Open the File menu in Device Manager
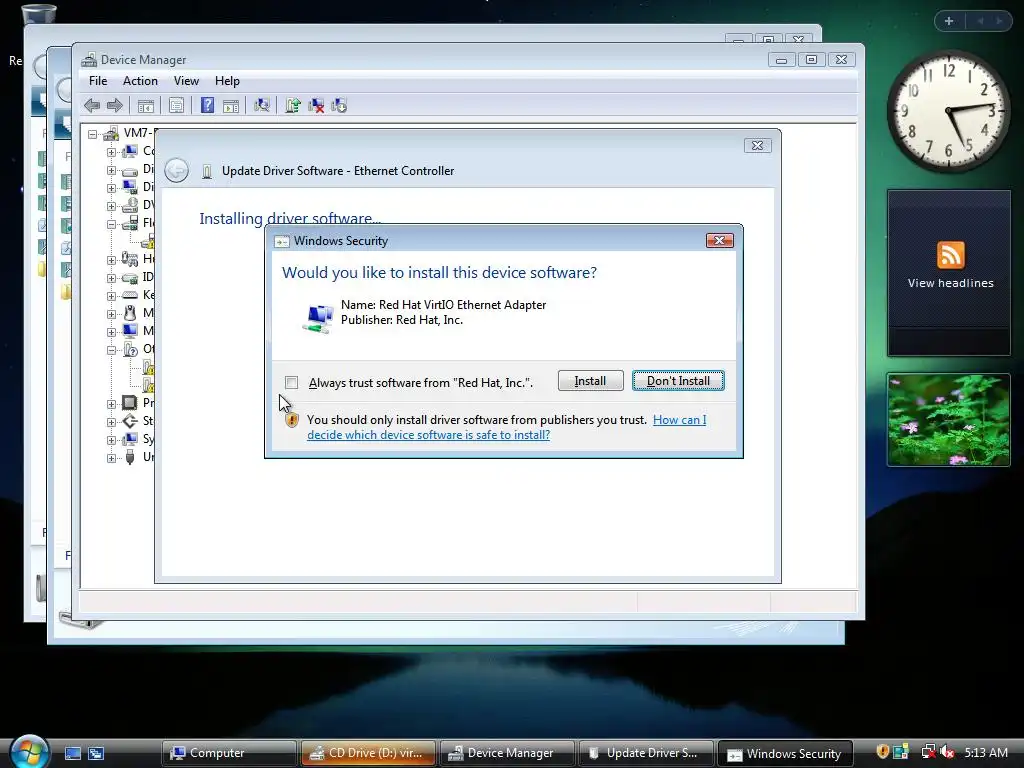The height and width of the screenshot is (768, 1024). pos(98,81)
